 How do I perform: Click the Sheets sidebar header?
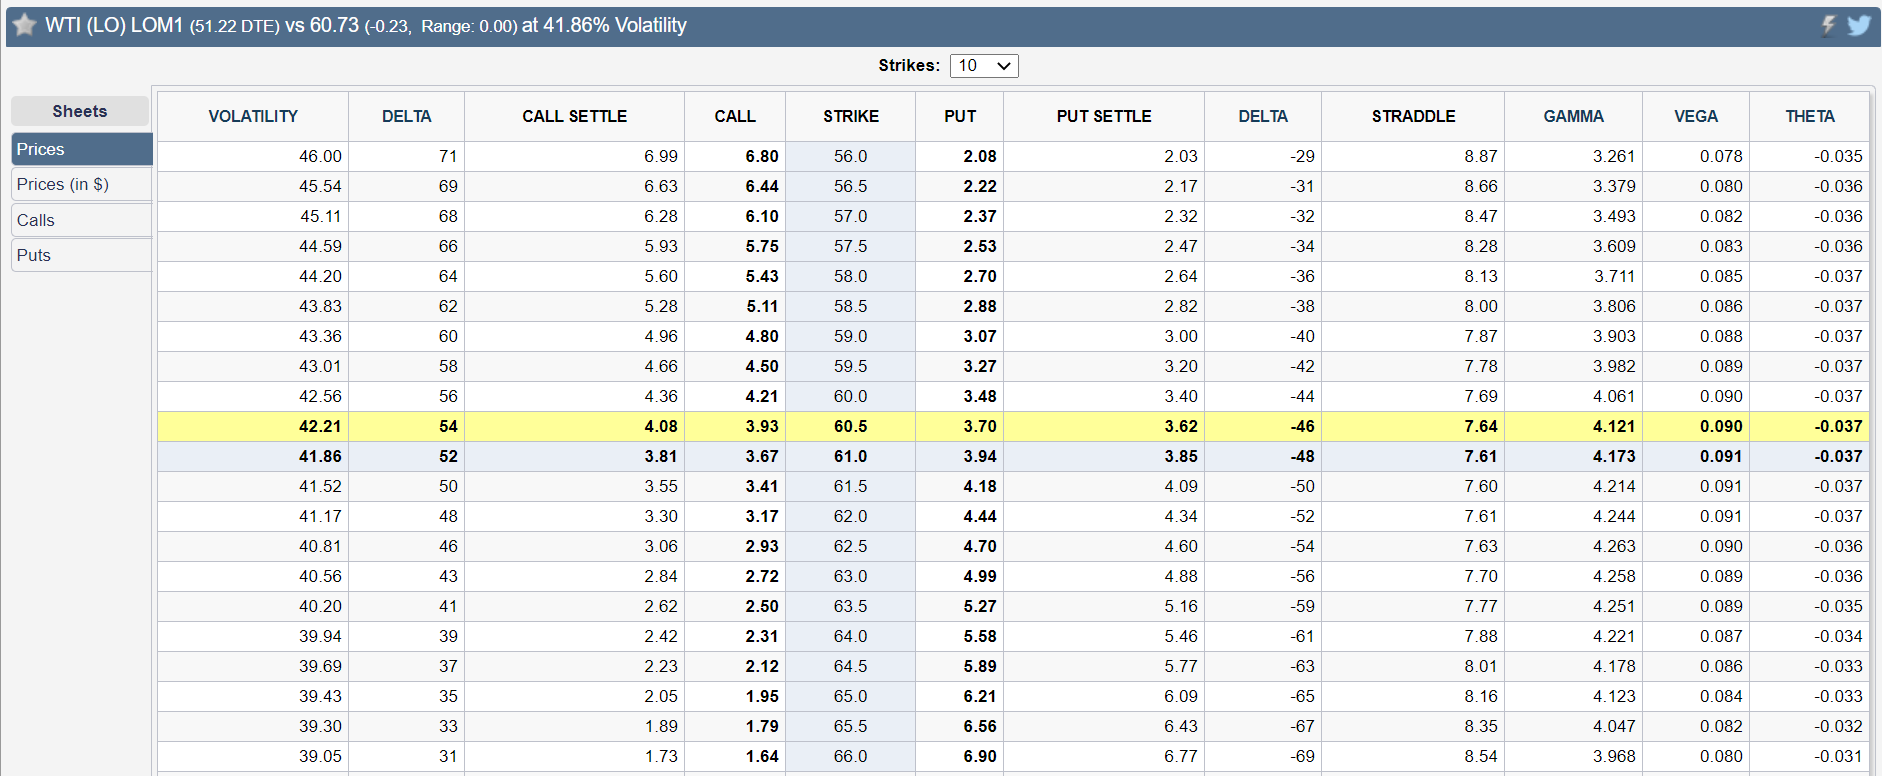tap(80, 111)
